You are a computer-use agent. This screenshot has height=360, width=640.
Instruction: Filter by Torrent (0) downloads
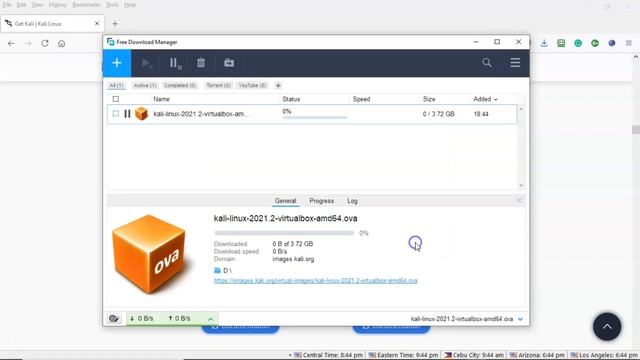point(218,85)
